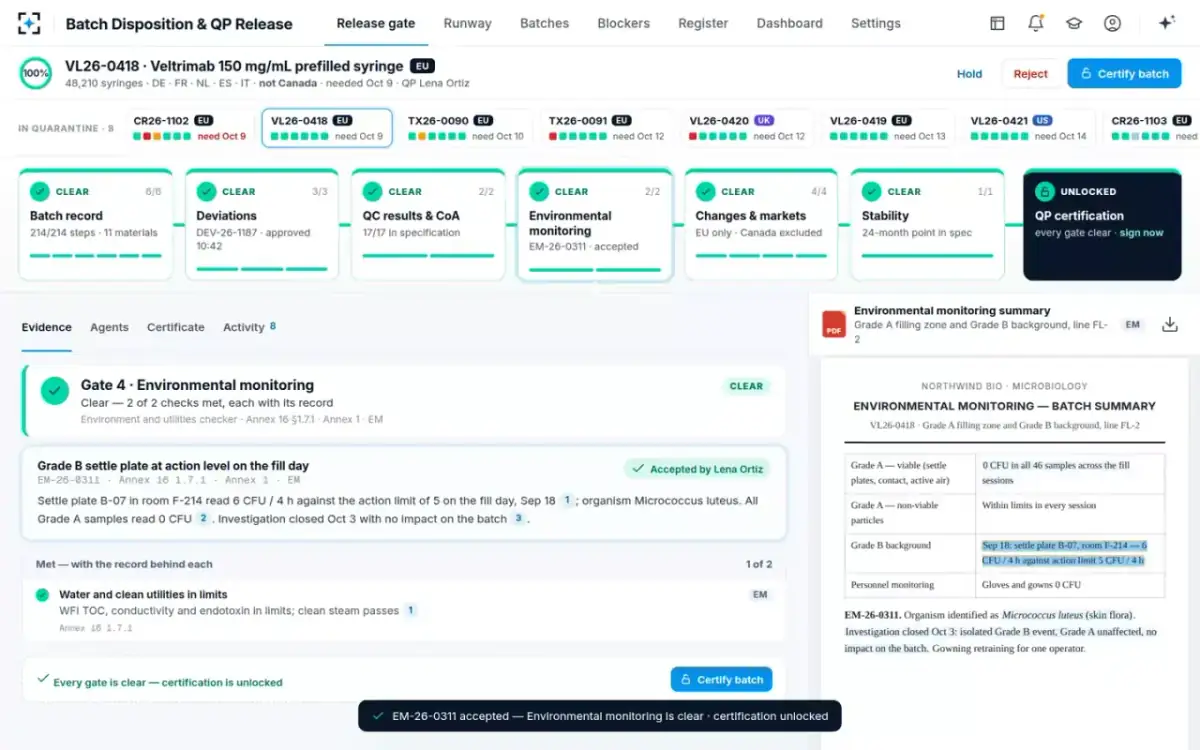Switch to the Agents sub-tab
The height and width of the screenshot is (750, 1200).
click(x=109, y=327)
